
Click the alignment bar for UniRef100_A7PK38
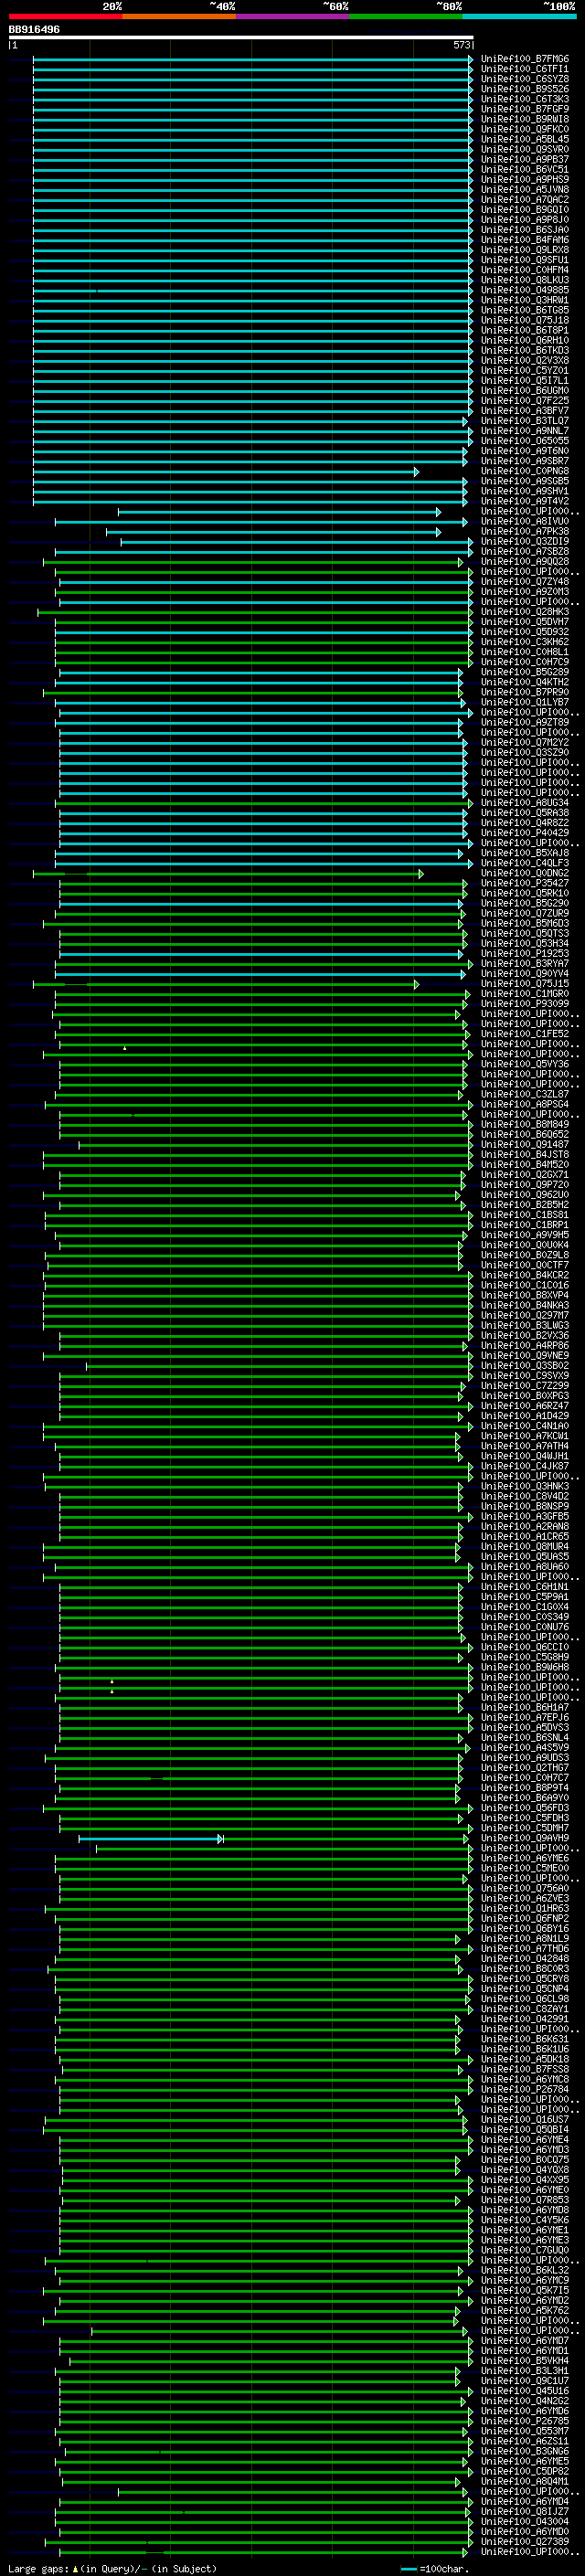click(x=273, y=532)
